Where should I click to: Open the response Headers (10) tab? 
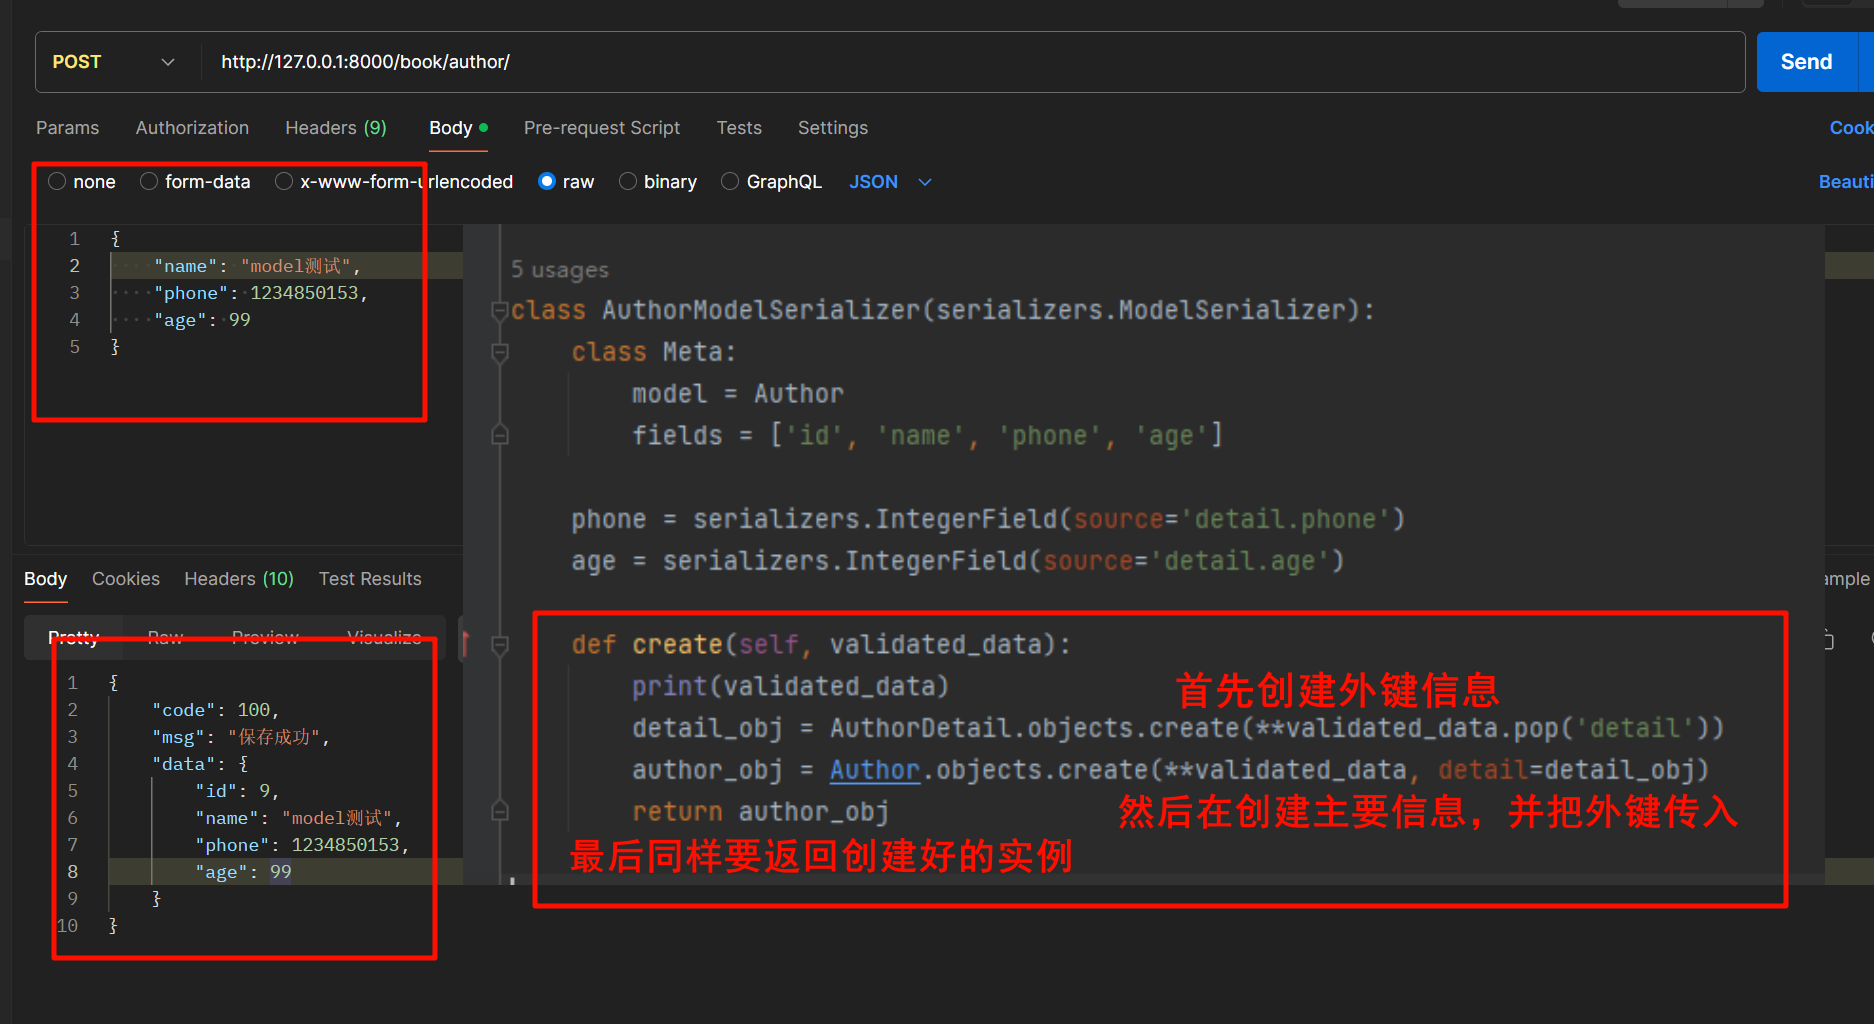tap(239, 579)
